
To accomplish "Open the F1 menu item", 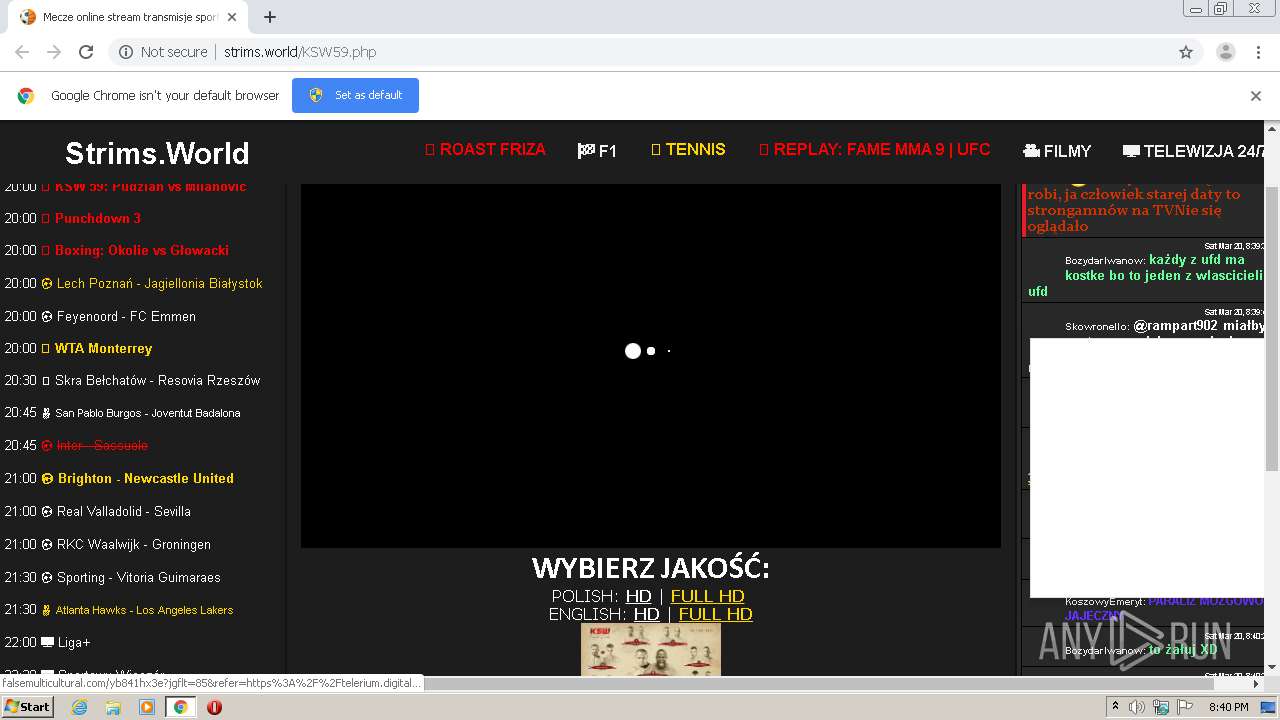I will [597, 151].
